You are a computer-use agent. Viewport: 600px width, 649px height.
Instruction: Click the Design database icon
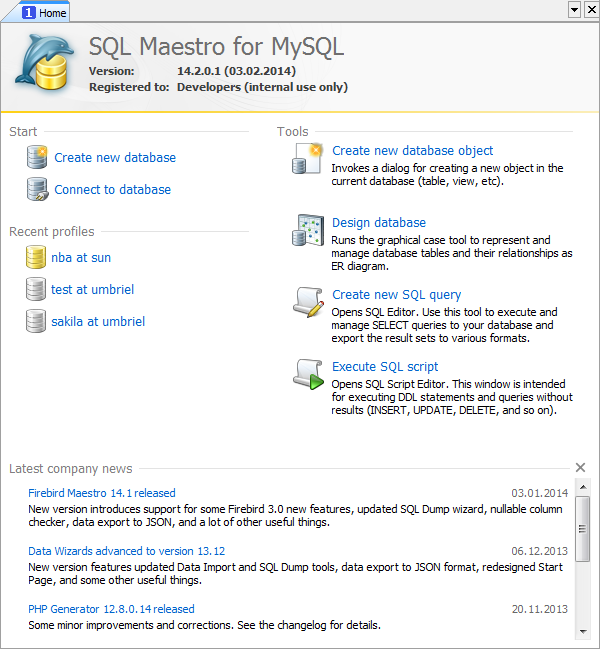(x=307, y=231)
